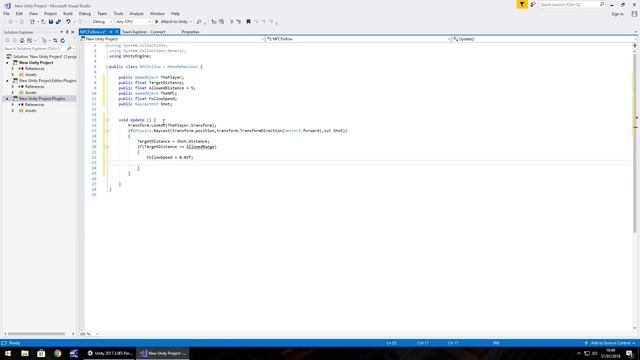Toggle the Solution Explorer auto-hide pin

[x=67, y=32]
